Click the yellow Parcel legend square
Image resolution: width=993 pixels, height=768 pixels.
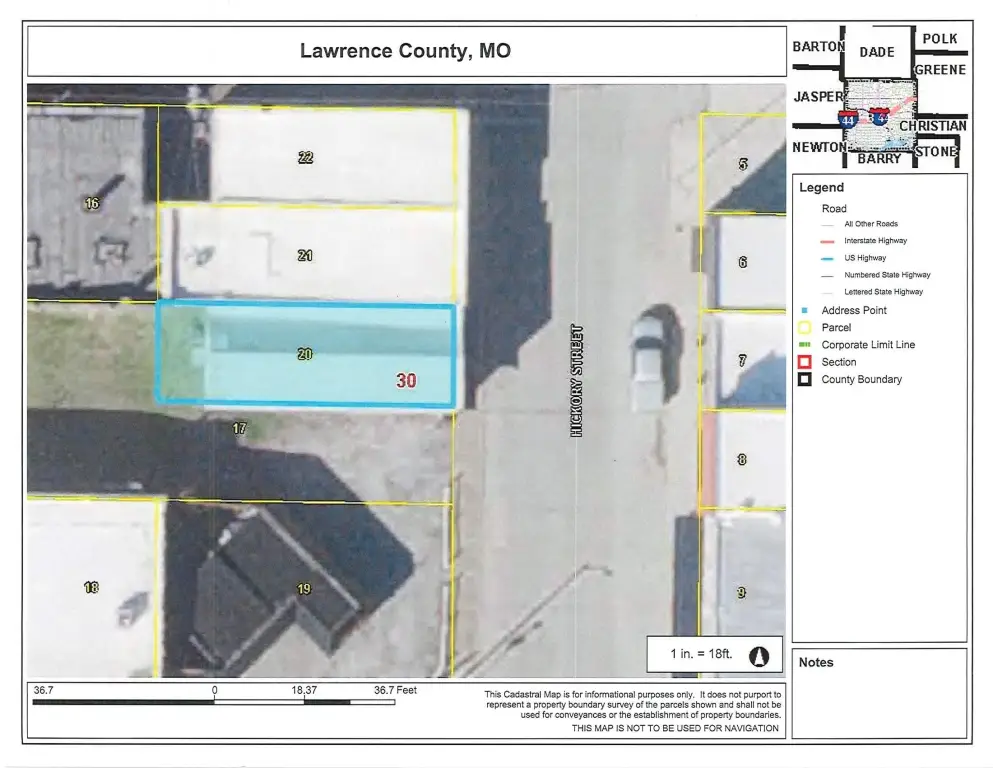pyautogui.click(x=804, y=327)
